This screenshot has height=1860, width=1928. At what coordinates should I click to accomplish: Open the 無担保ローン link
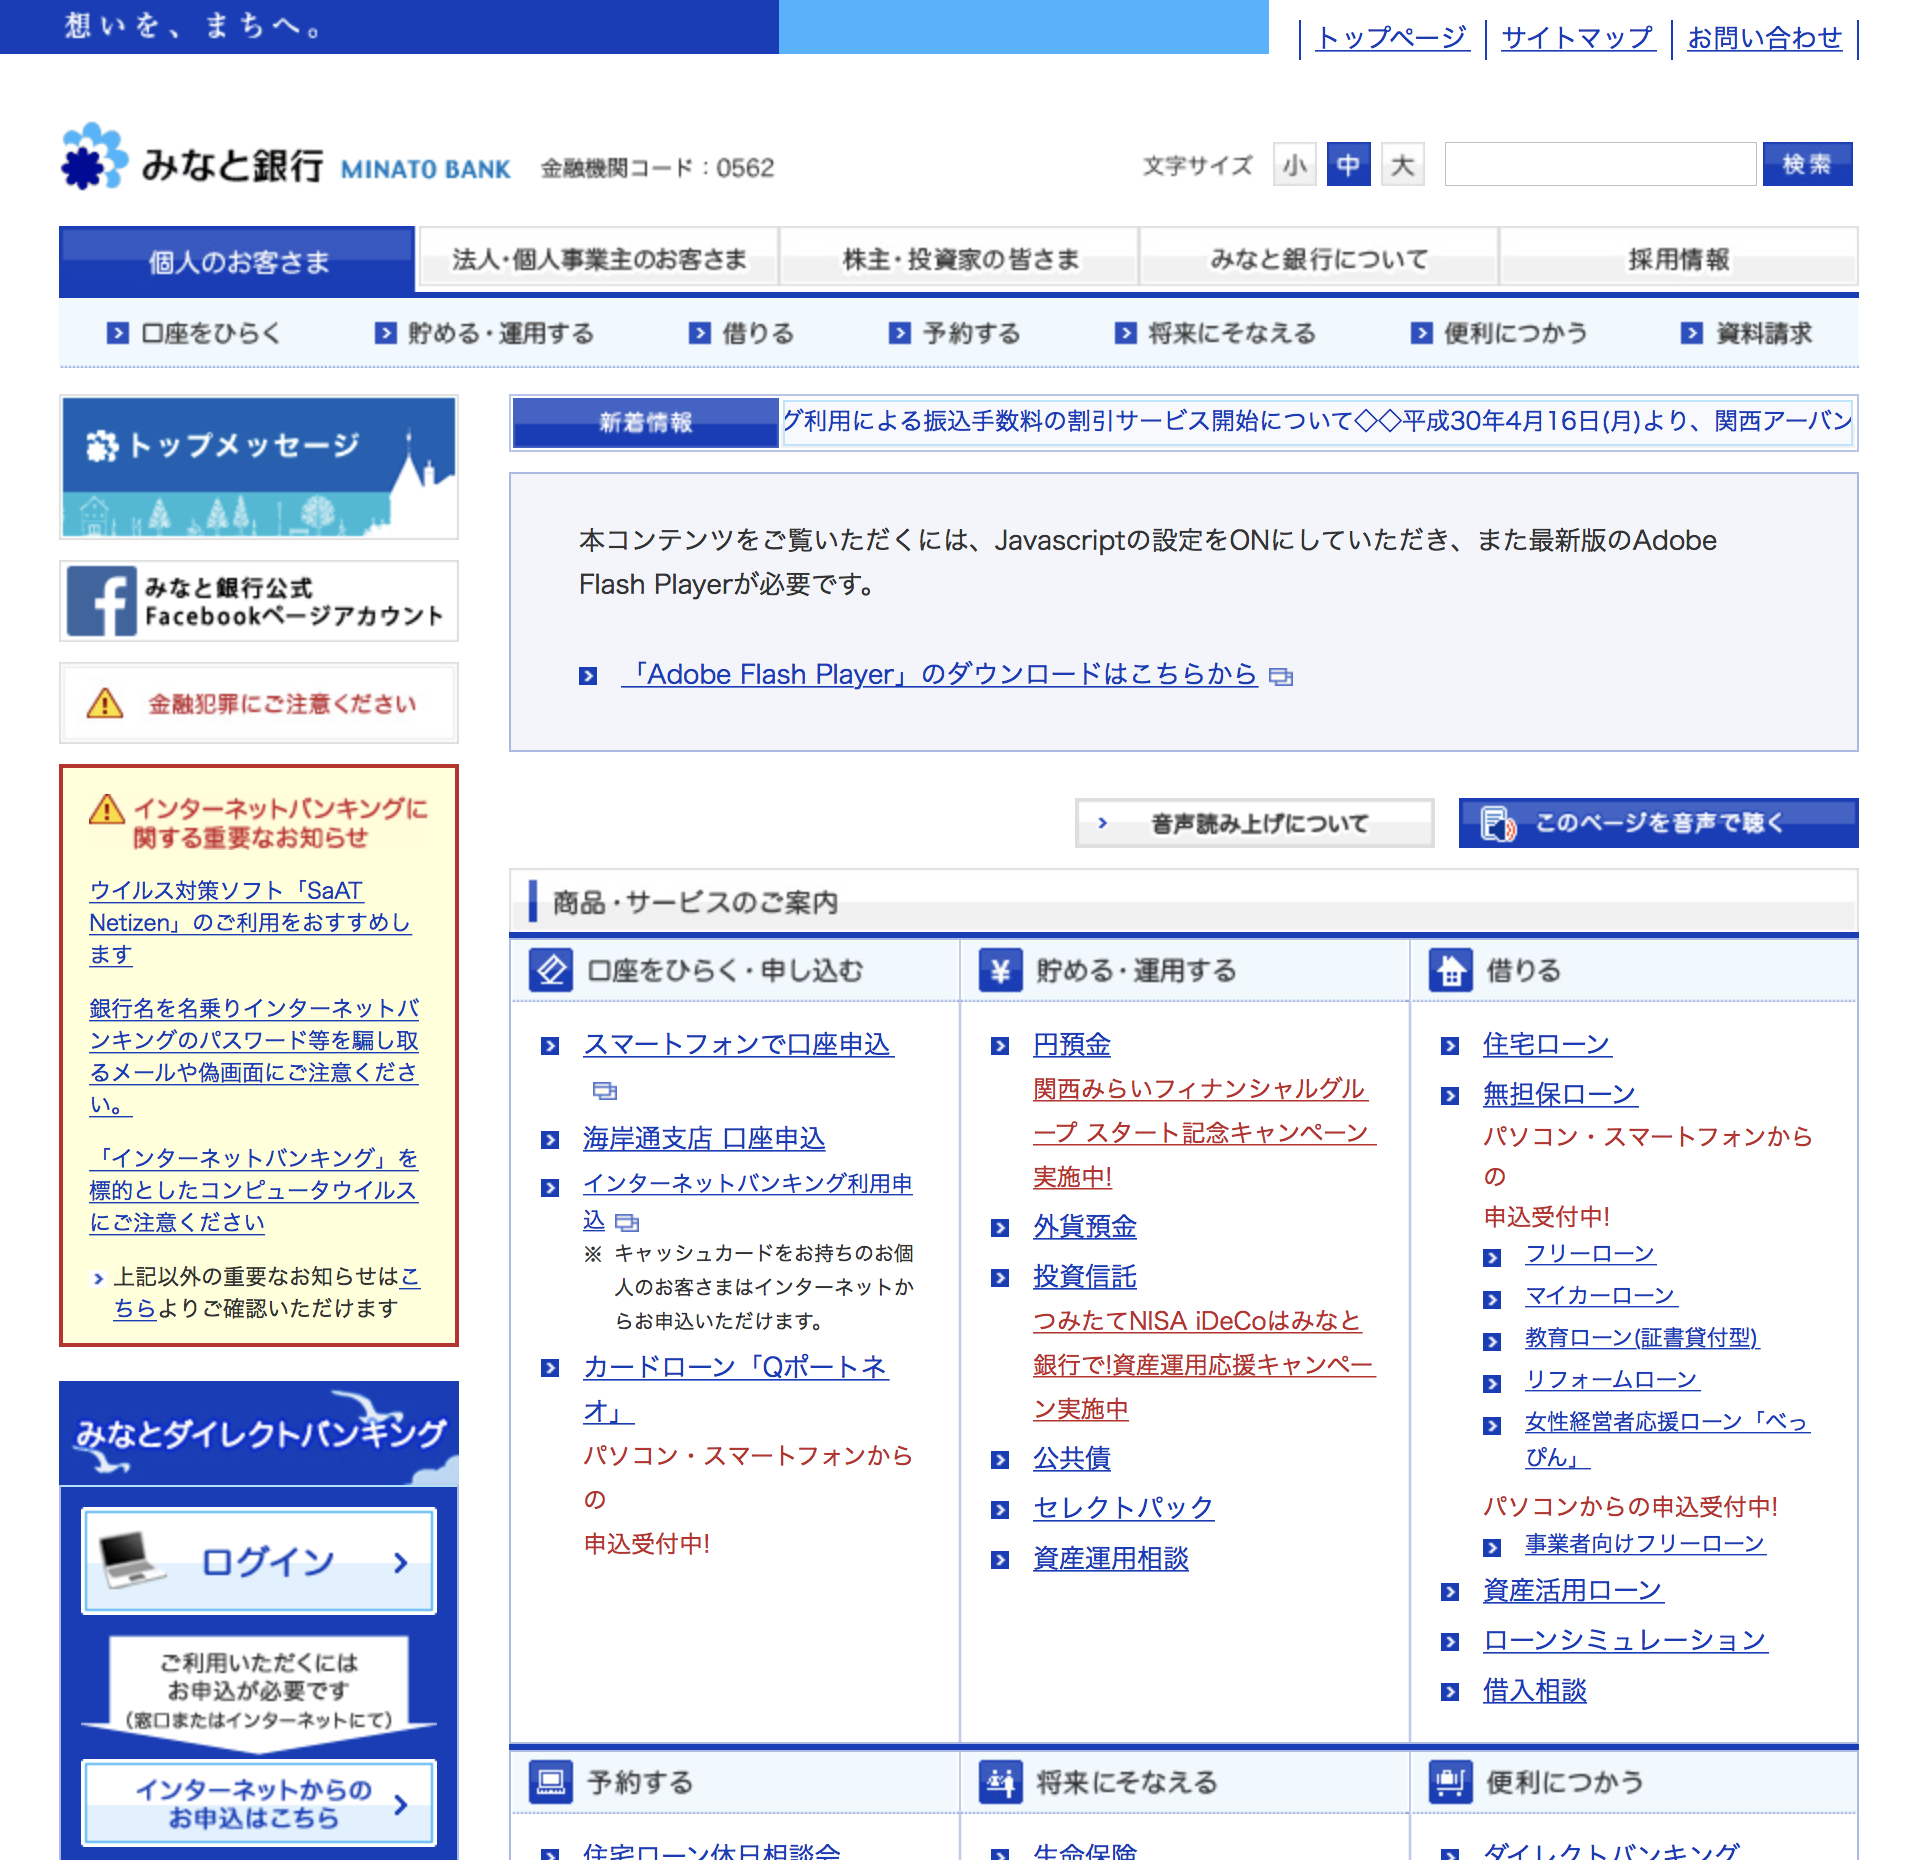tap(1560, 1095)
